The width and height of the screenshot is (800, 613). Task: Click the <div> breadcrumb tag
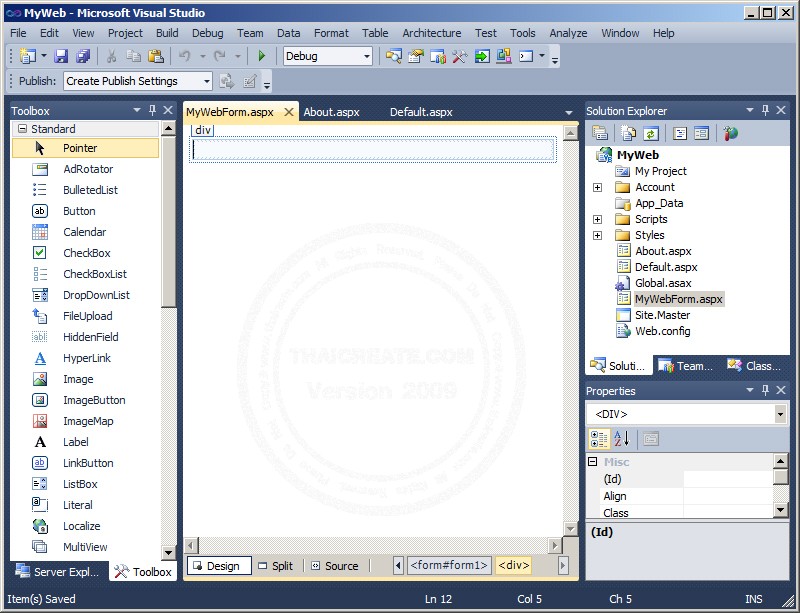pos(514,566)
